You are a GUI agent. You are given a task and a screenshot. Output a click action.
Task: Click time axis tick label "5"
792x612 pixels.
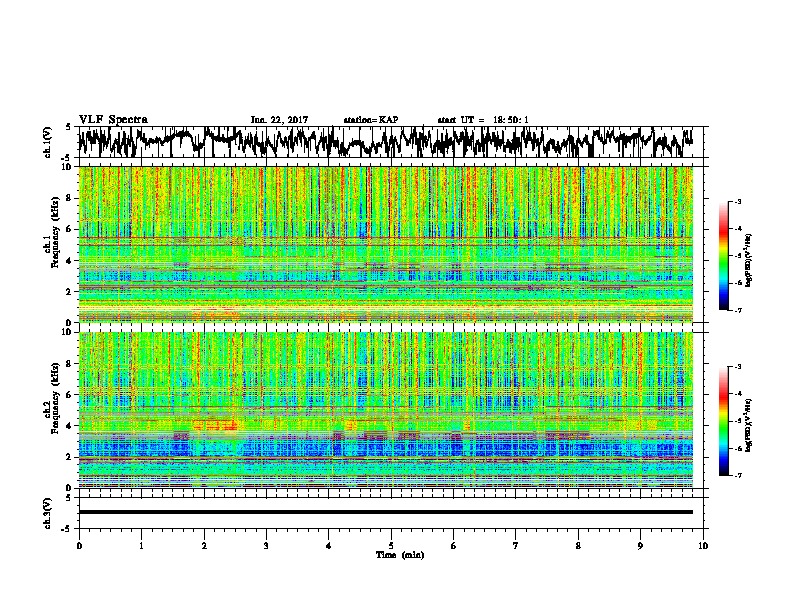(x=391, y=546)
